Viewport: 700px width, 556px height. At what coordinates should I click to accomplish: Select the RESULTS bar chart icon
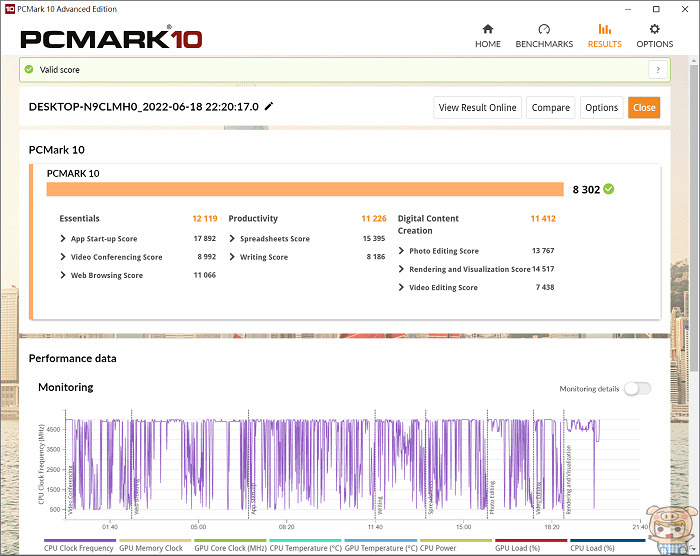(x=604, y=29)
